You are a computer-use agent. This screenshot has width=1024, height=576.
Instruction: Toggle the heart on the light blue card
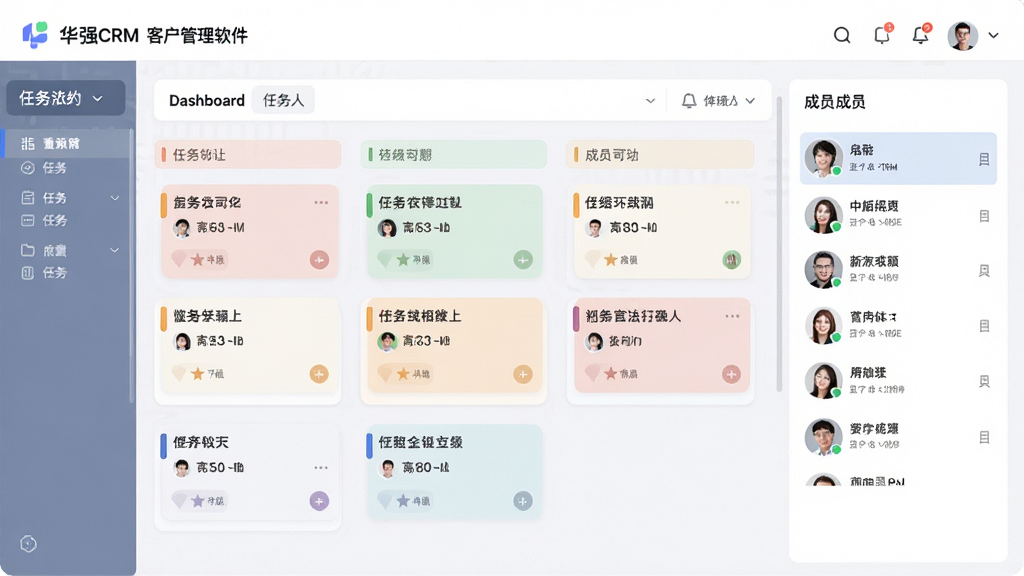[385, 501]
